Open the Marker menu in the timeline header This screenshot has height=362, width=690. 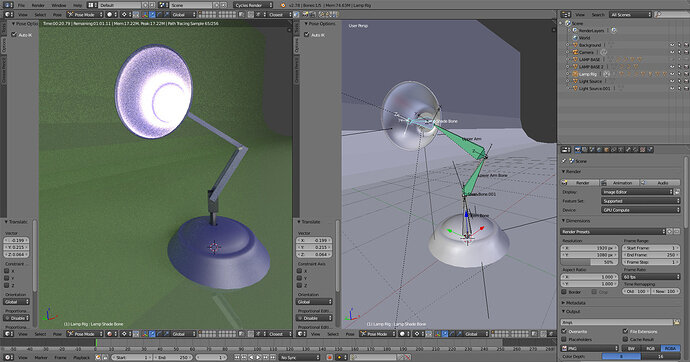(41, 358)
